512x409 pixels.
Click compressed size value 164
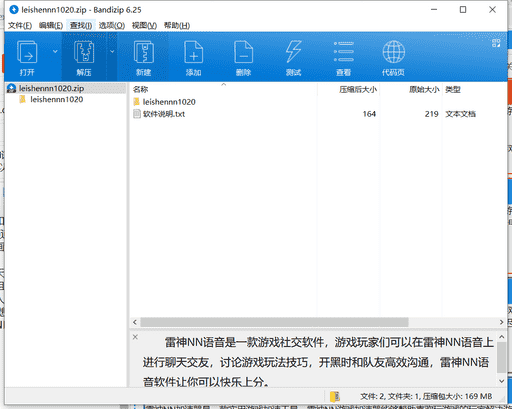(369, 114)
